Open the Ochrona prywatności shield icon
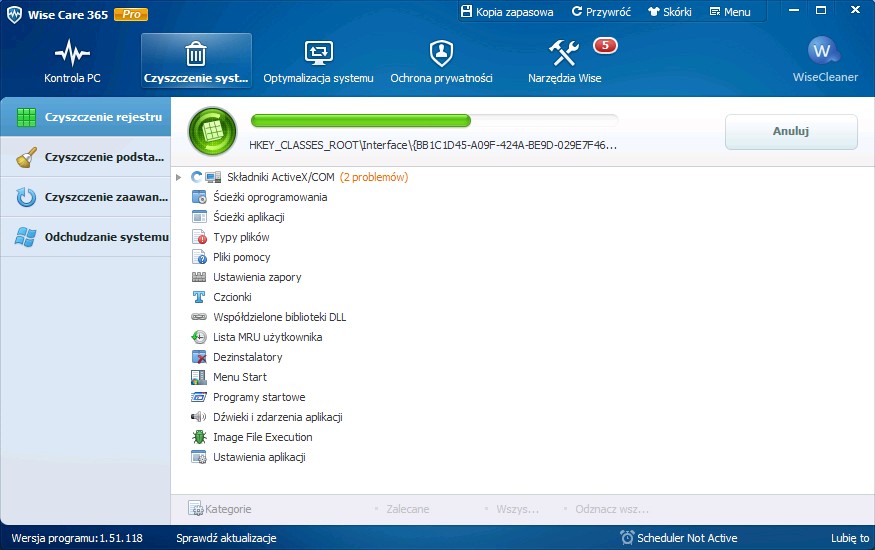Screen dimensions: 875x550 click(441, 54)
